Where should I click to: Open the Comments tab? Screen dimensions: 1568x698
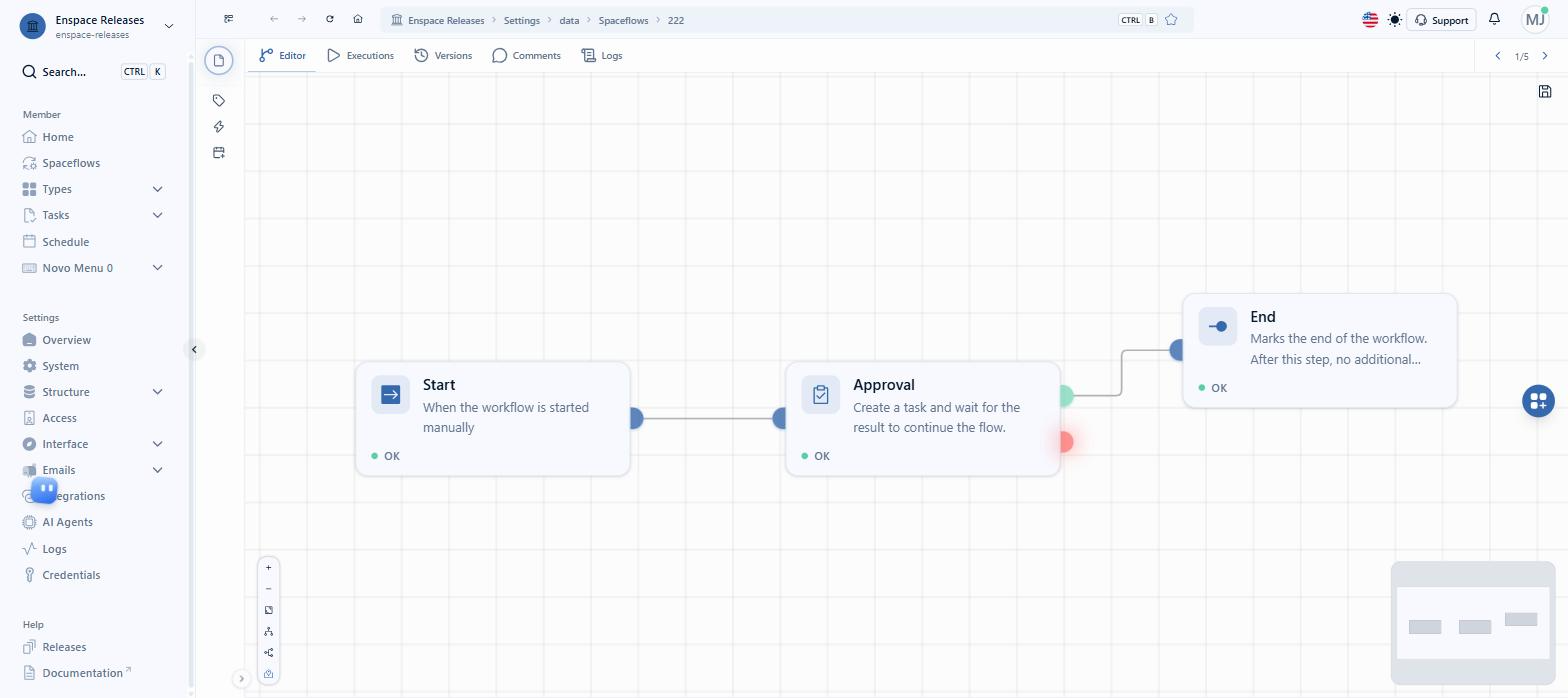point(526,56)
